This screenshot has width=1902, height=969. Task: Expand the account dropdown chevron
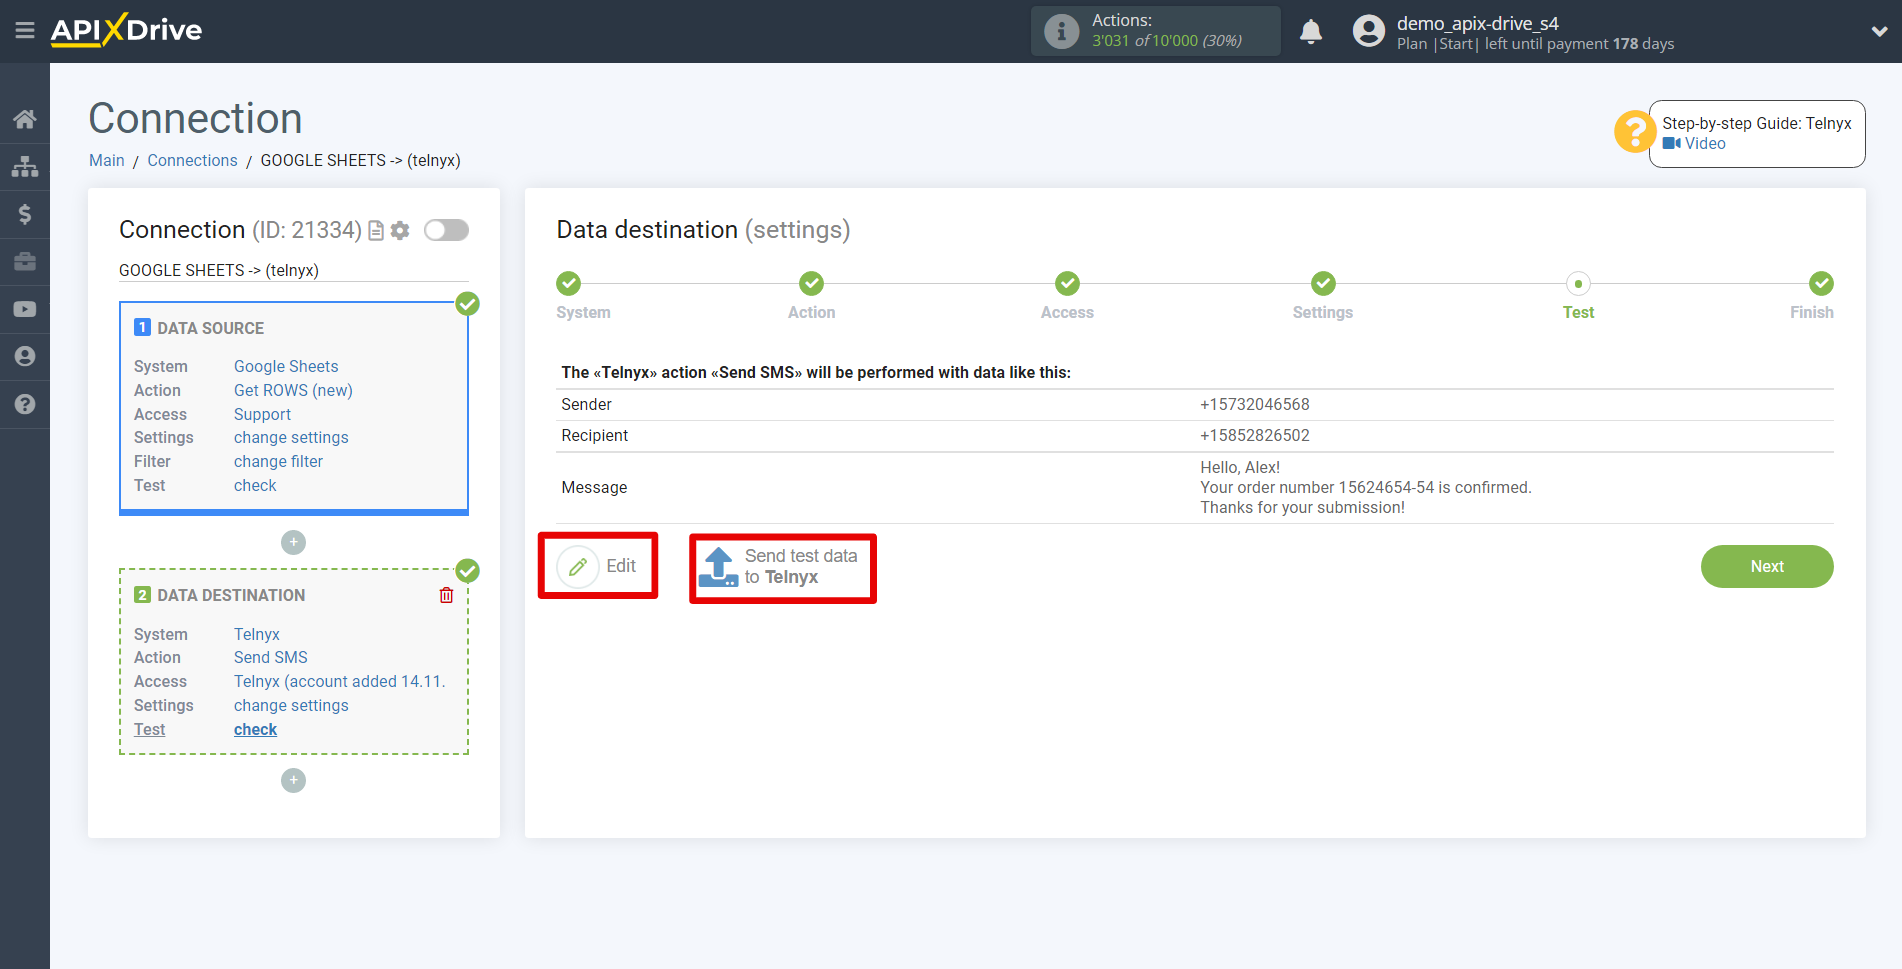[1879, 31]
